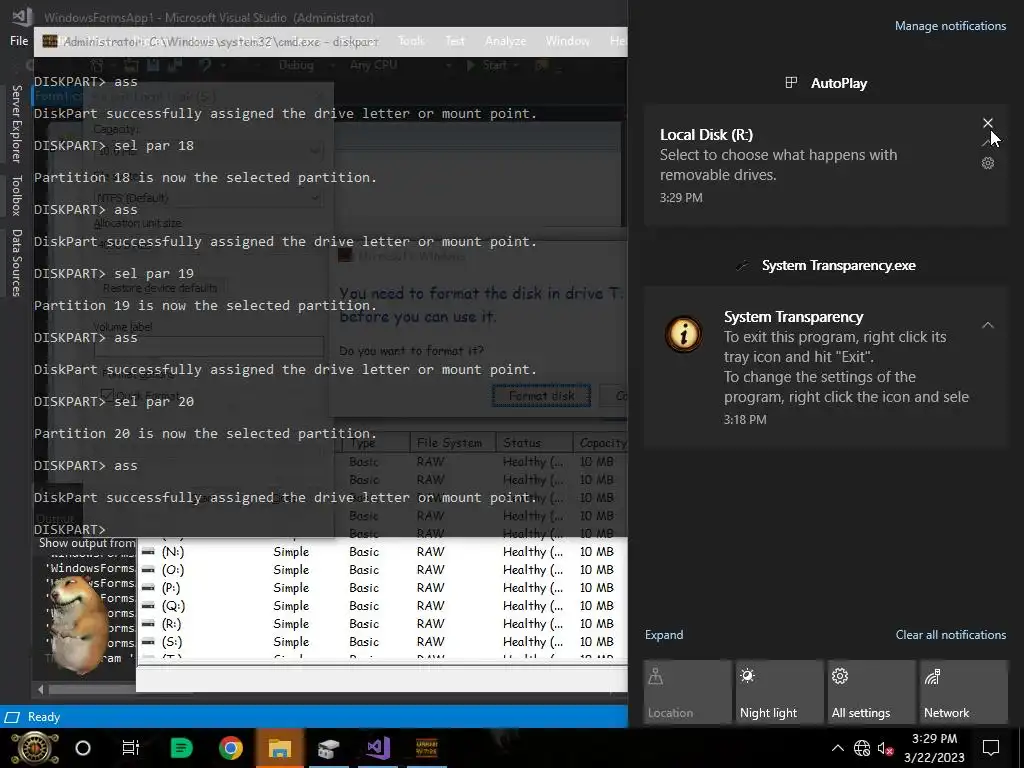The width and height of the screenshot is (1024, 768).
Task: Open the Data Sources side tab
Action: (17, 263)
